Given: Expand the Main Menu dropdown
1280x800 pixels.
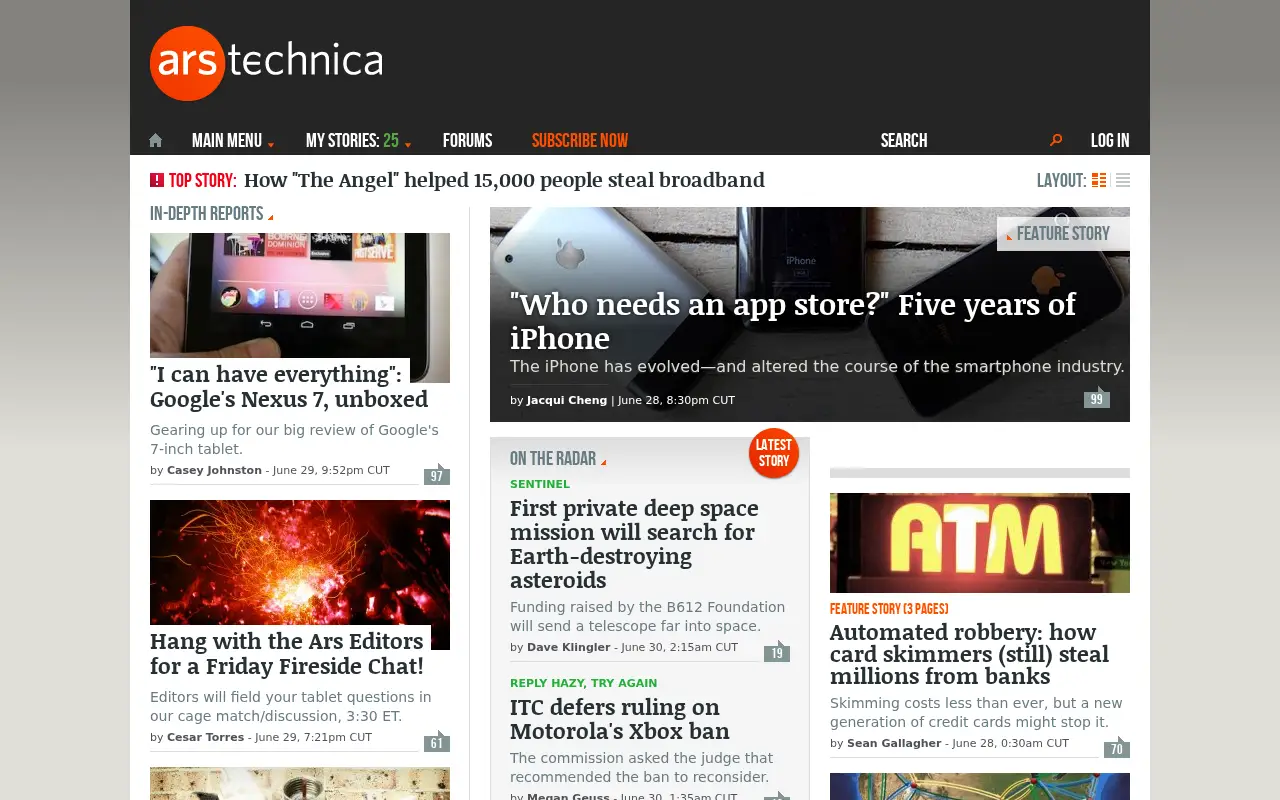Looking at the screenshot, I should [x=233, y=140].
